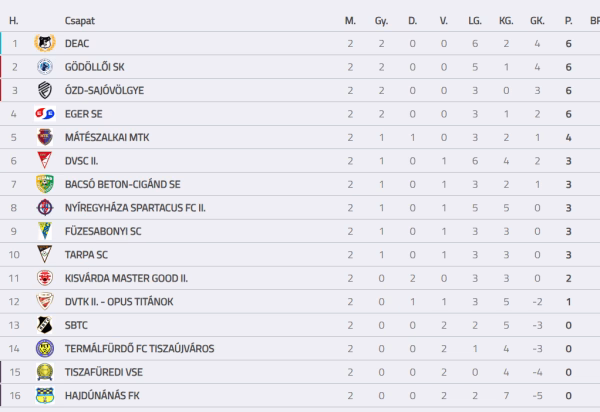Click the Hajdúnánás FK crest icon
This screenshot has width=600, height=412.
45,396
